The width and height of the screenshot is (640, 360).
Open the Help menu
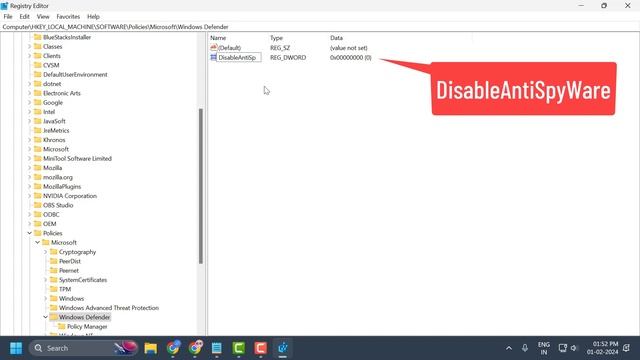coord(93,17)
